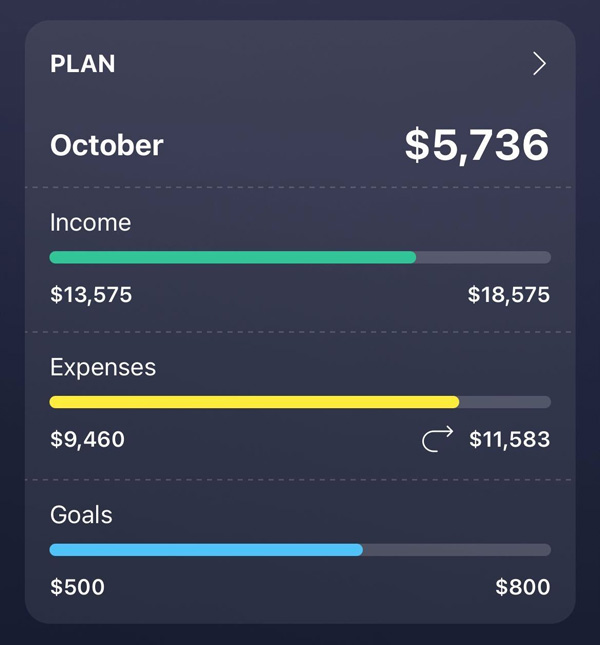
Task: Open the Plan details chevron arrow
Action: pos(539,64)
